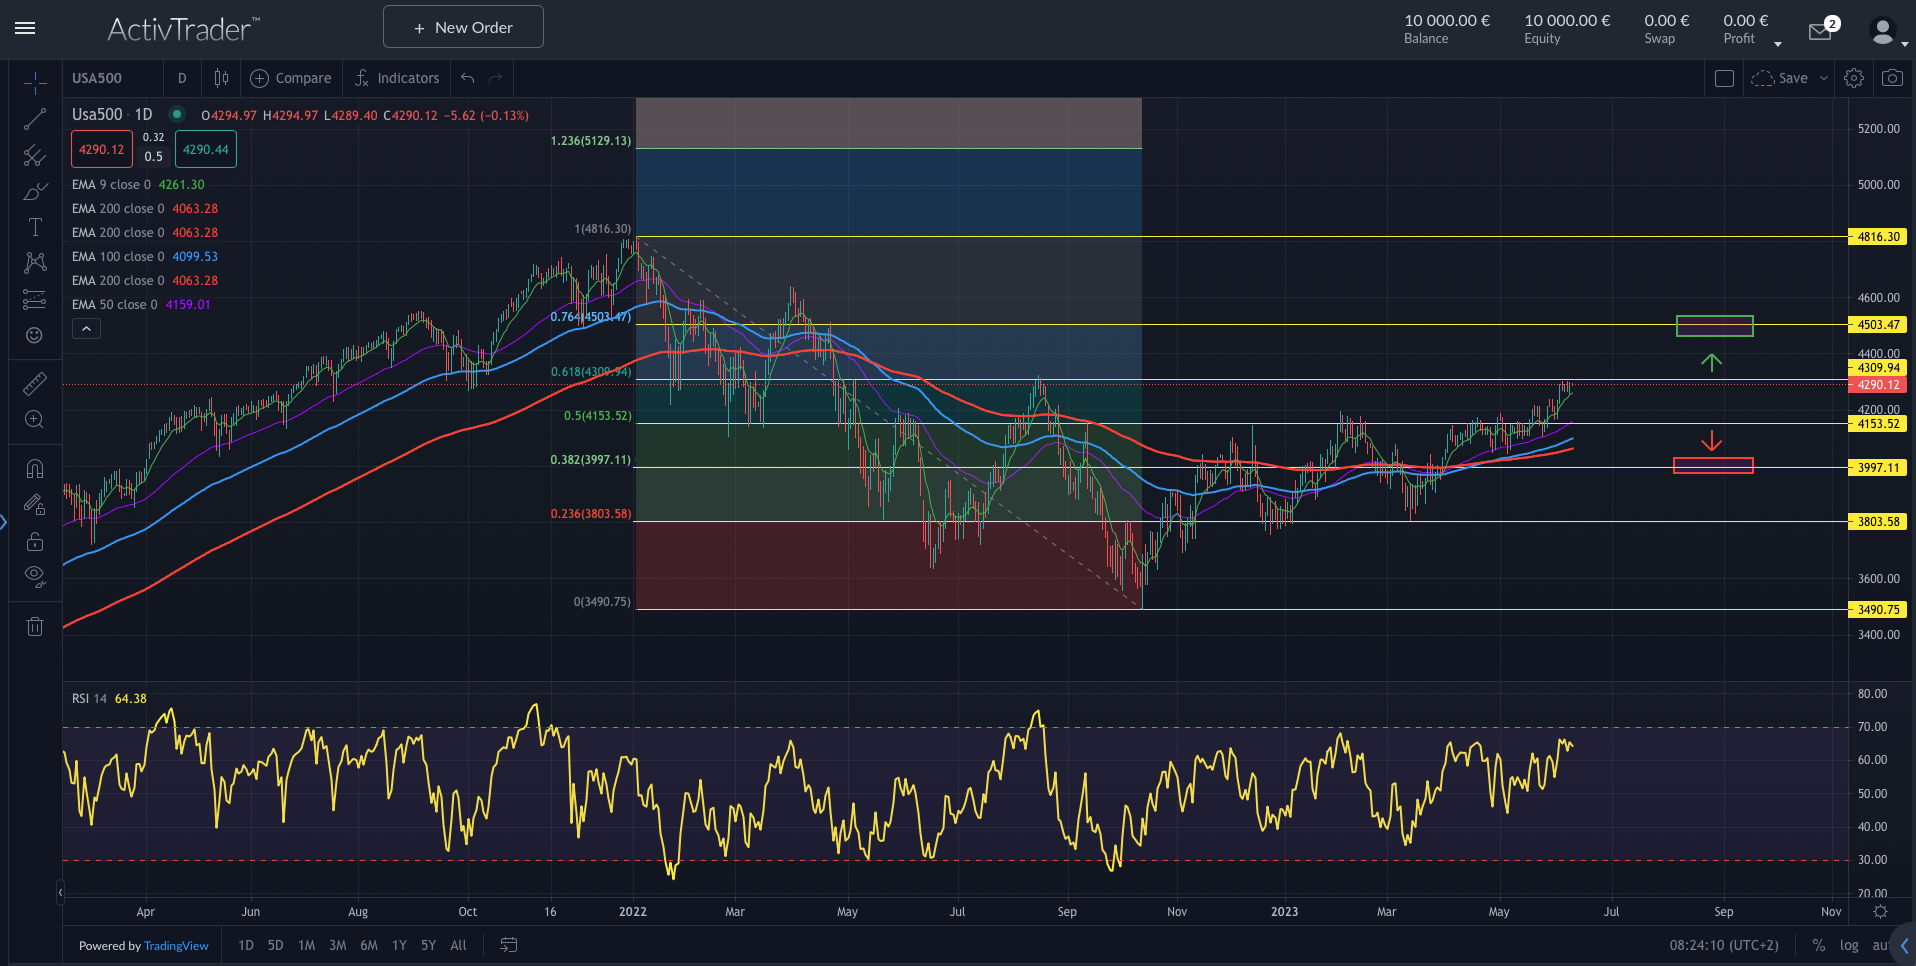Select the crosshair cursor tool
Screen dimensions: 1916x966
(x=35, y=84)
